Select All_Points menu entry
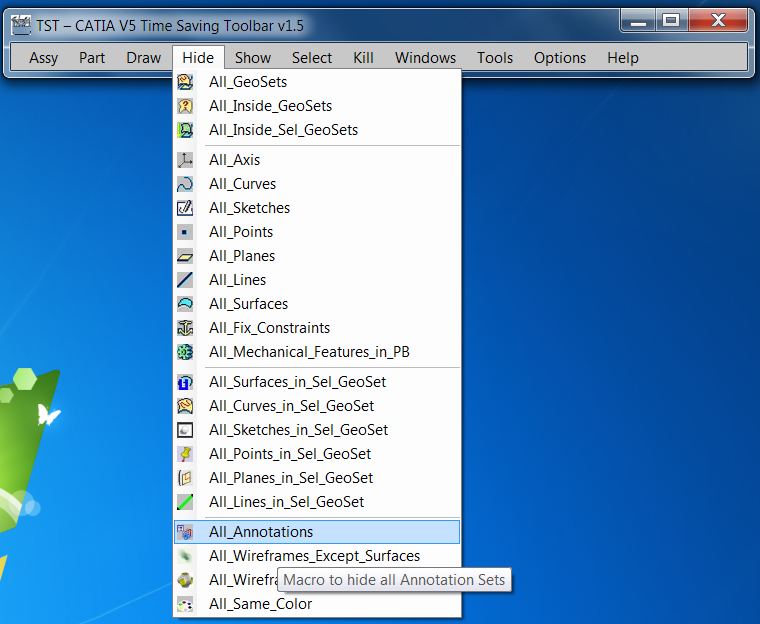760x624 pixels. tap(317, 232)
